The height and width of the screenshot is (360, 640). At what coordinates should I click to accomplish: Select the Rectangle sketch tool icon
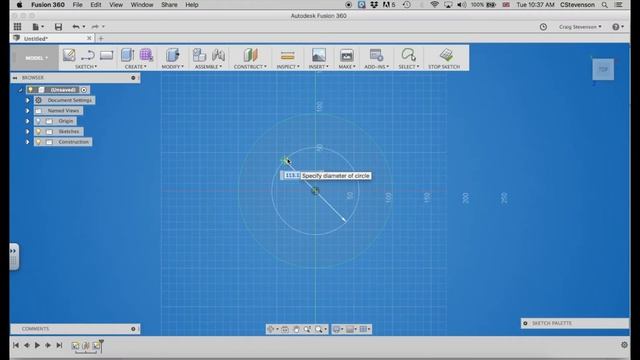coord(107,55)
